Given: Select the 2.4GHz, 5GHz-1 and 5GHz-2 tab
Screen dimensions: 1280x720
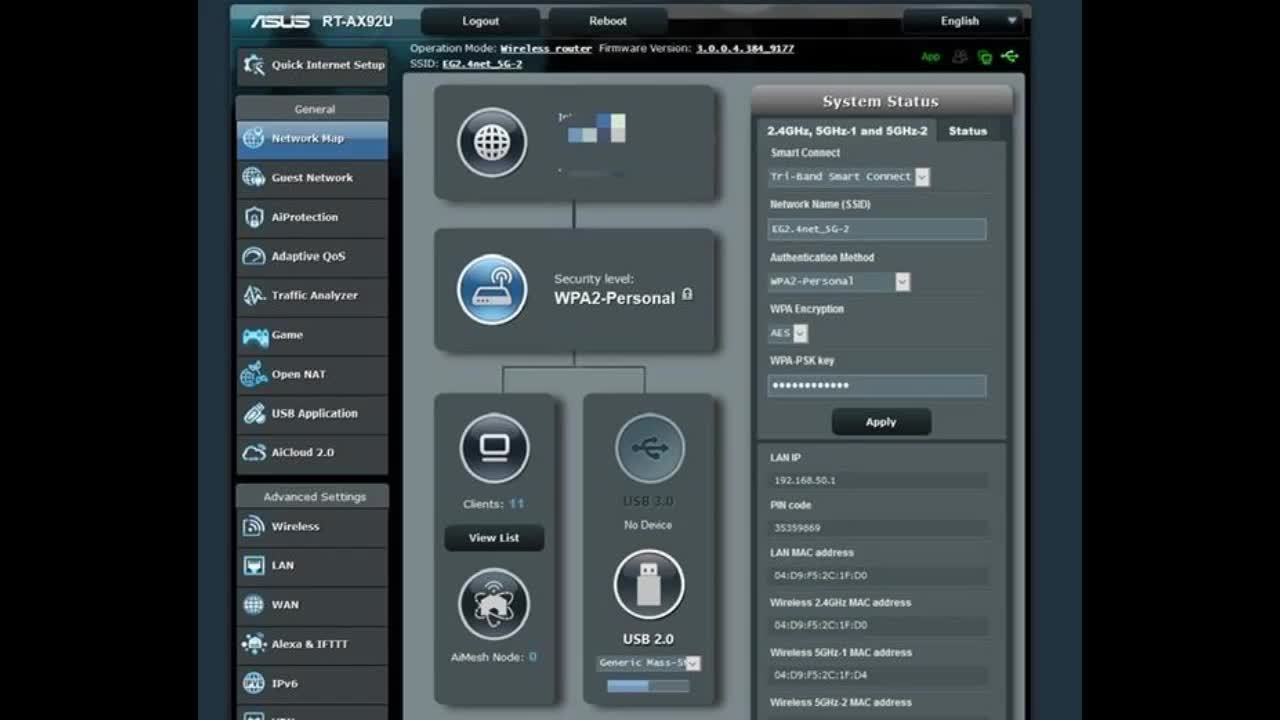Looking at the screenshot, I should (847, 131).
